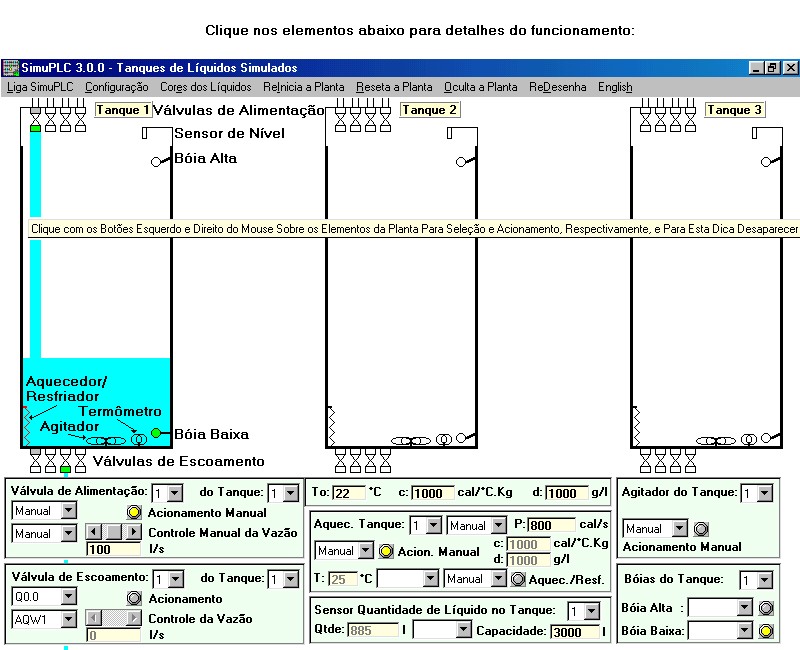Click the thermometer in Tanque 1
The image size is (800, 650).
(139, 439)
